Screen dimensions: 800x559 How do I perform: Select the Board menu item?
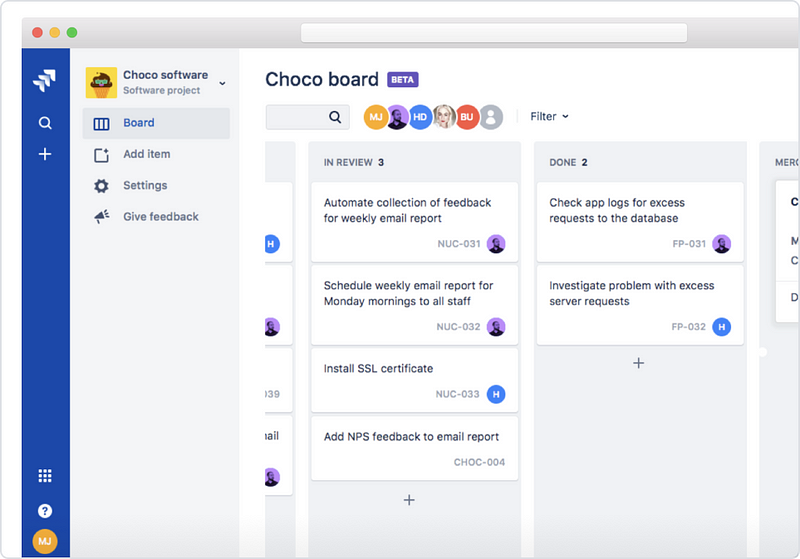(139, 123)
